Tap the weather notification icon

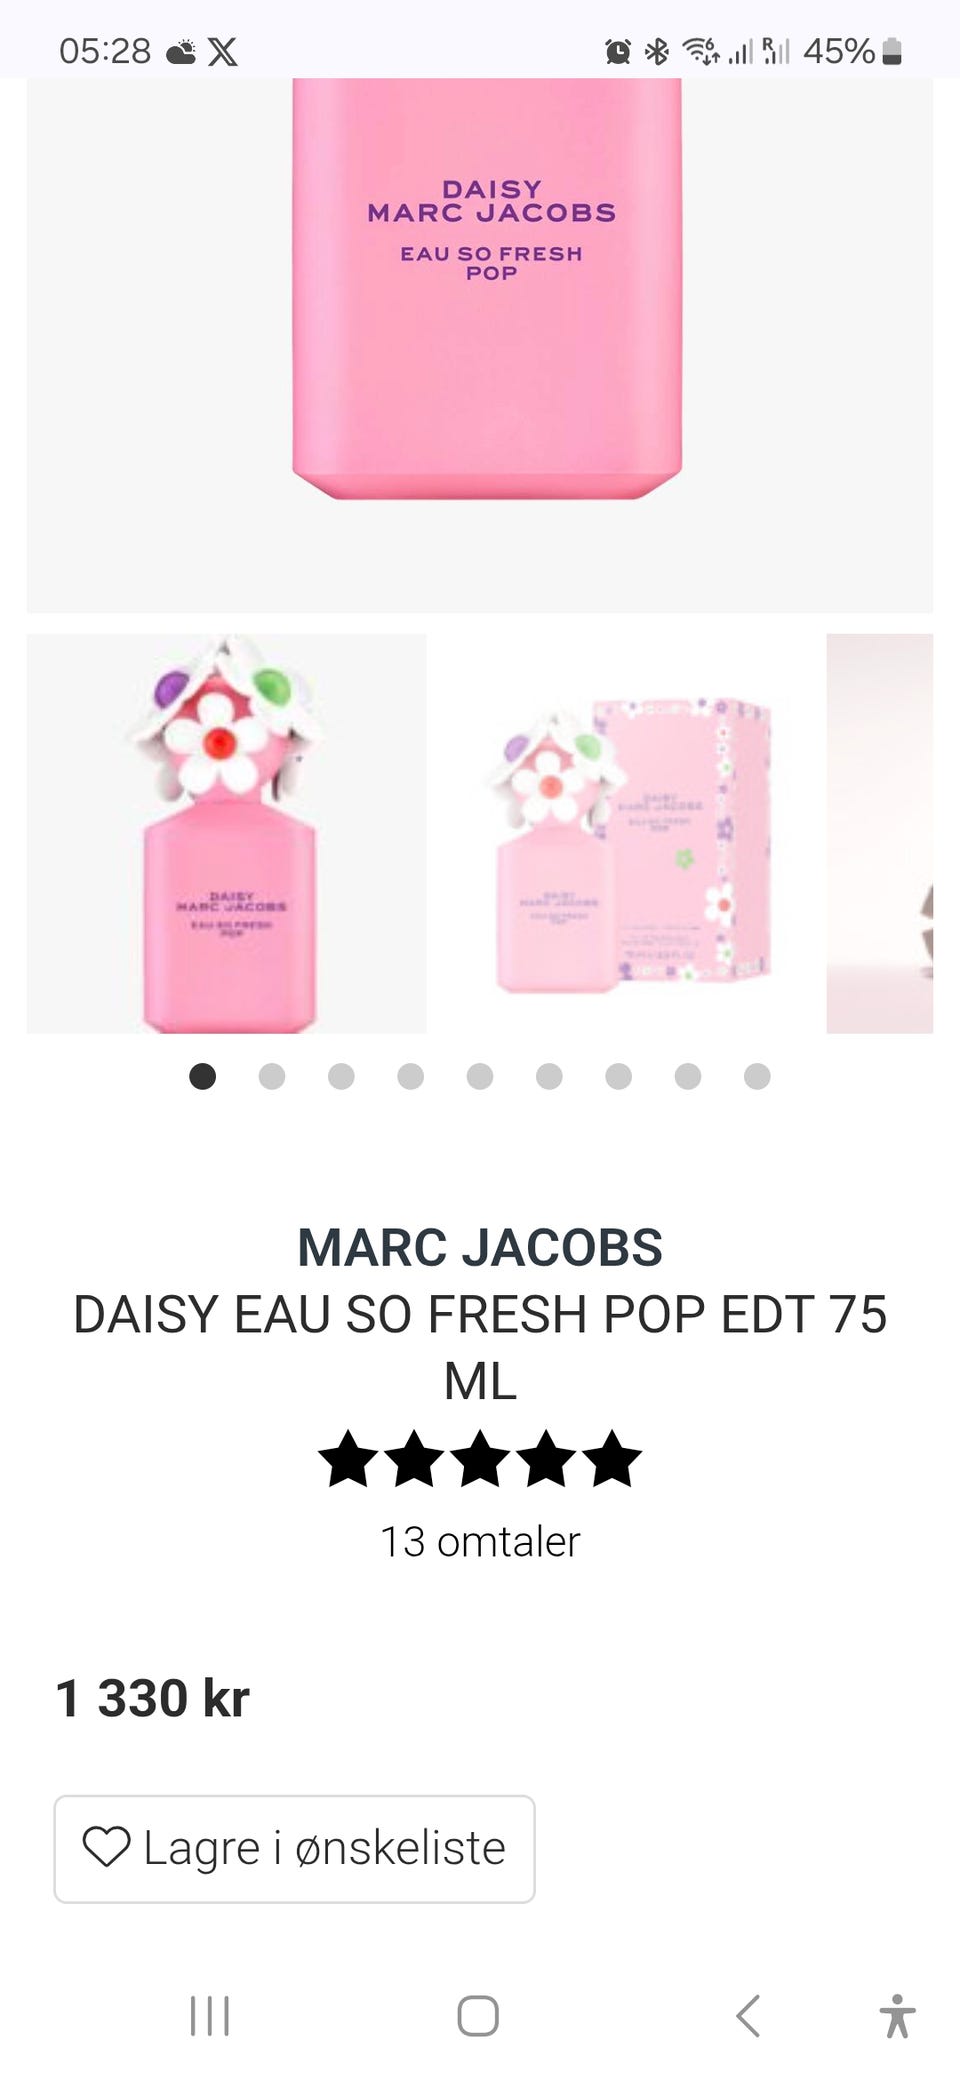tap(181, 51)
